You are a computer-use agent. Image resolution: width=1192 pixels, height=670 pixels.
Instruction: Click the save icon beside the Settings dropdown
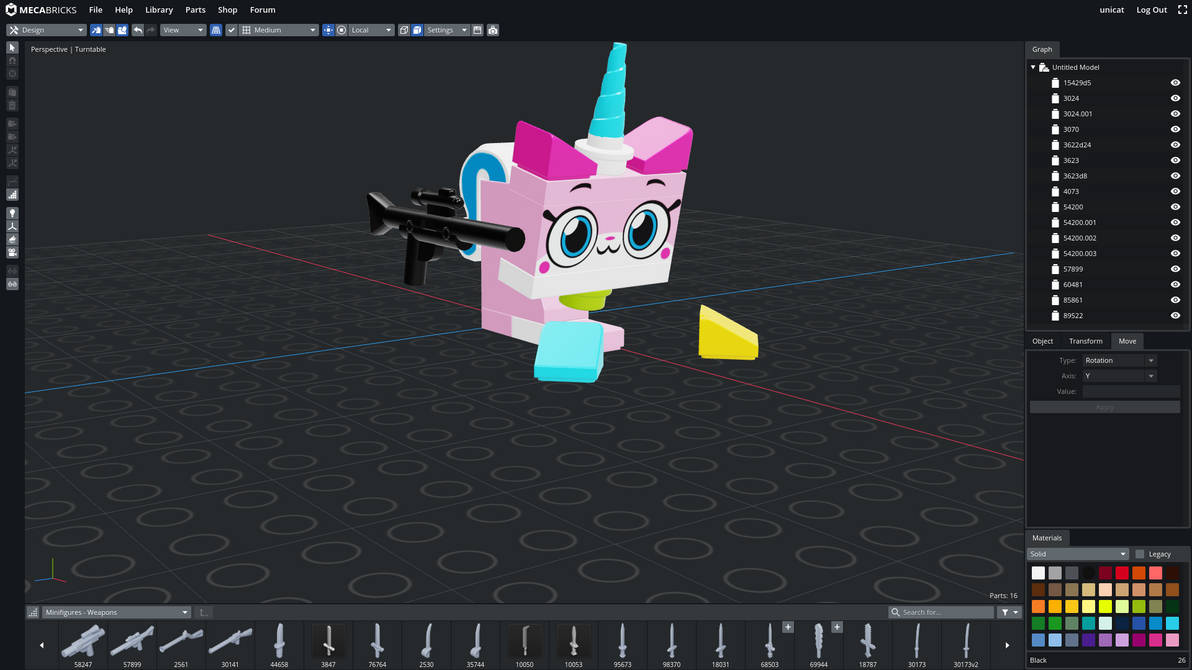click(477, 30)
